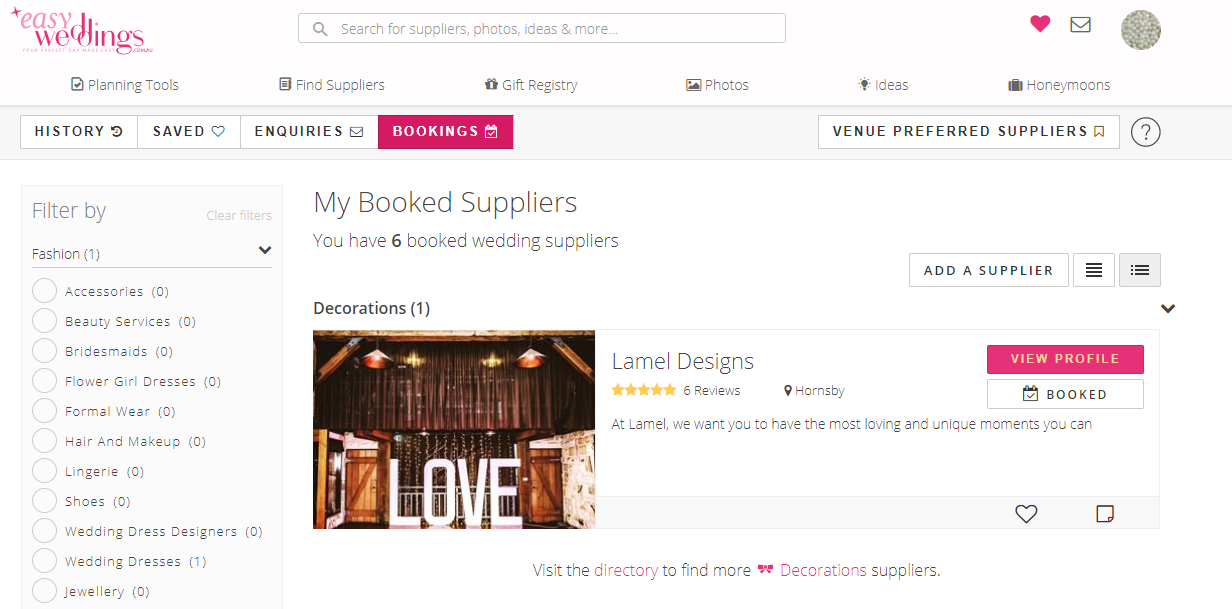Switch to the Enquiries tab
This screenshot has height=609, width=1232.
[x=309, y=131]
